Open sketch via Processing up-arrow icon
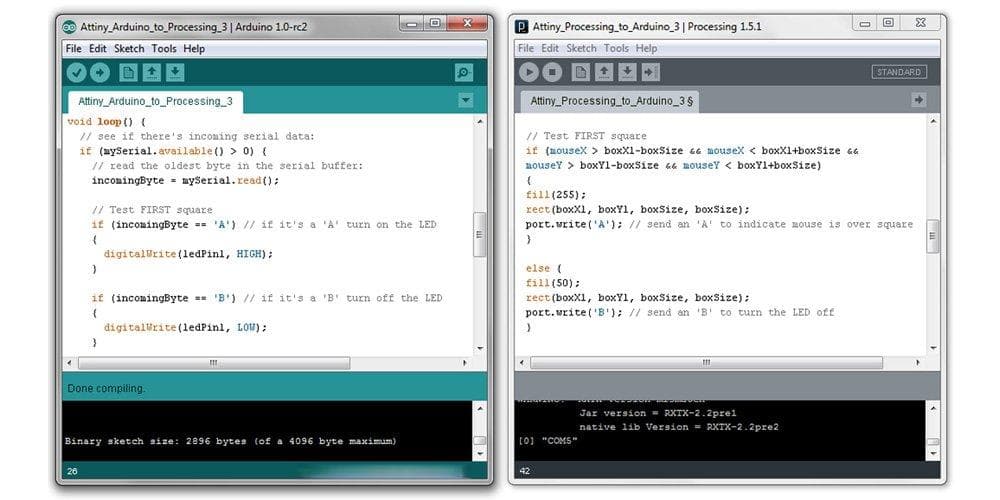Screen dimensions: 1000x500 [604, 72]
